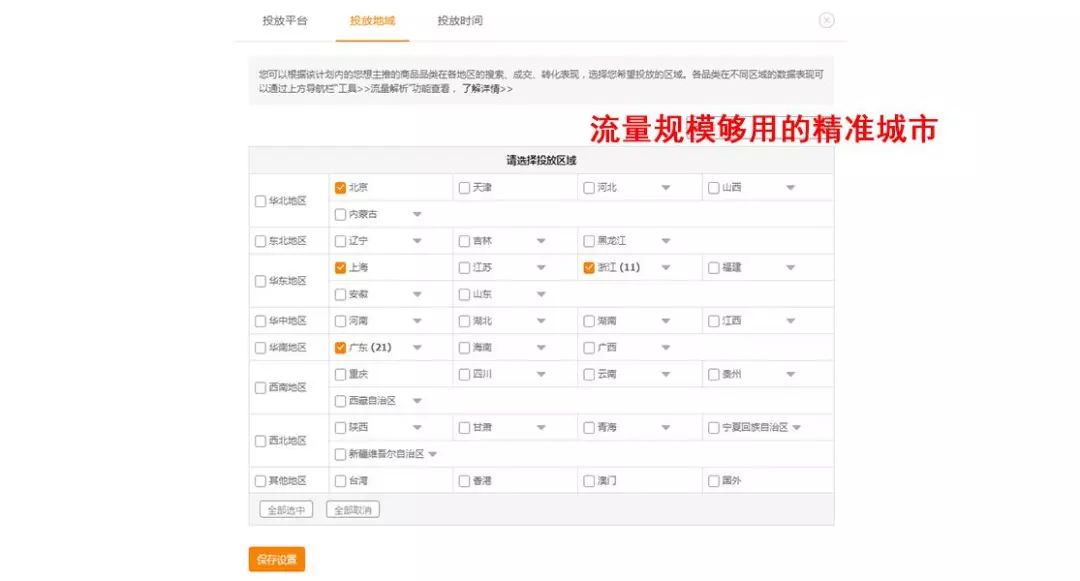Enable the 香港 checkbox
1080x581 pixels.
click(463, 480)
